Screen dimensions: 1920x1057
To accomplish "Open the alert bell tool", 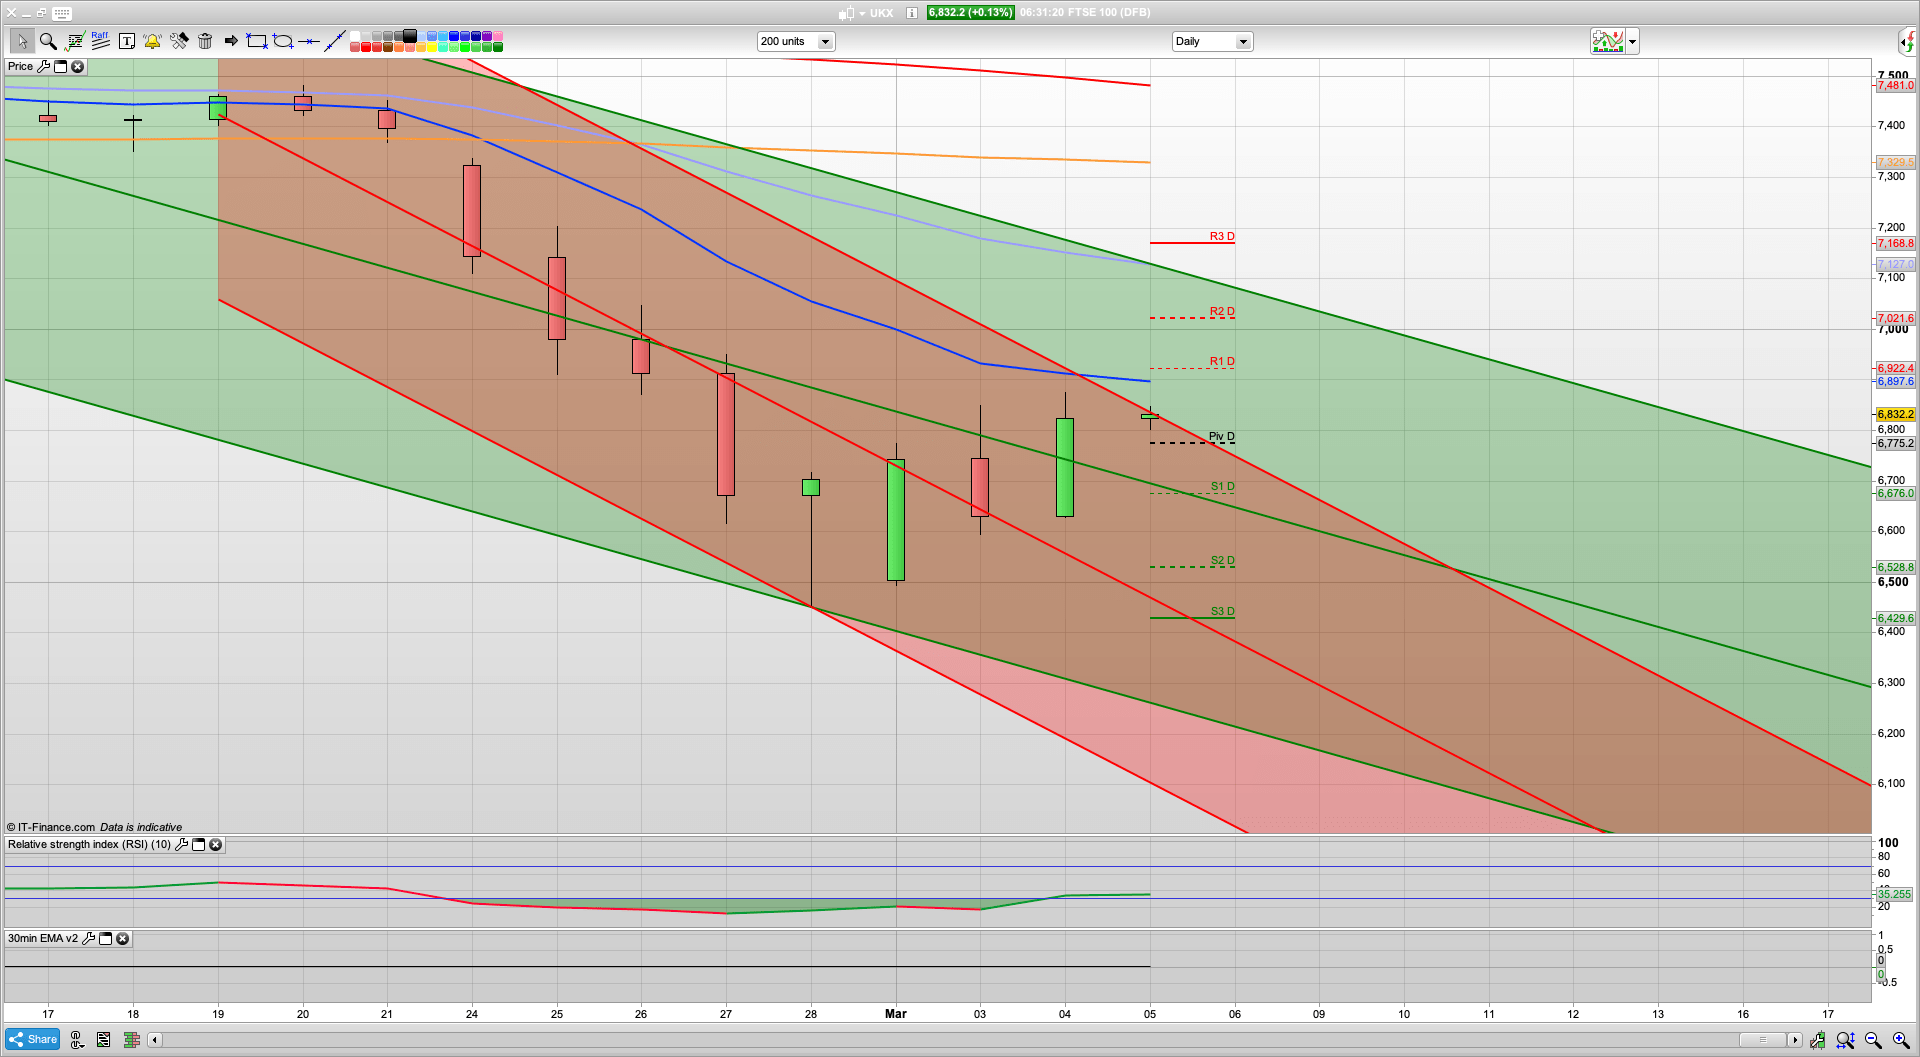I will point(152,41).
